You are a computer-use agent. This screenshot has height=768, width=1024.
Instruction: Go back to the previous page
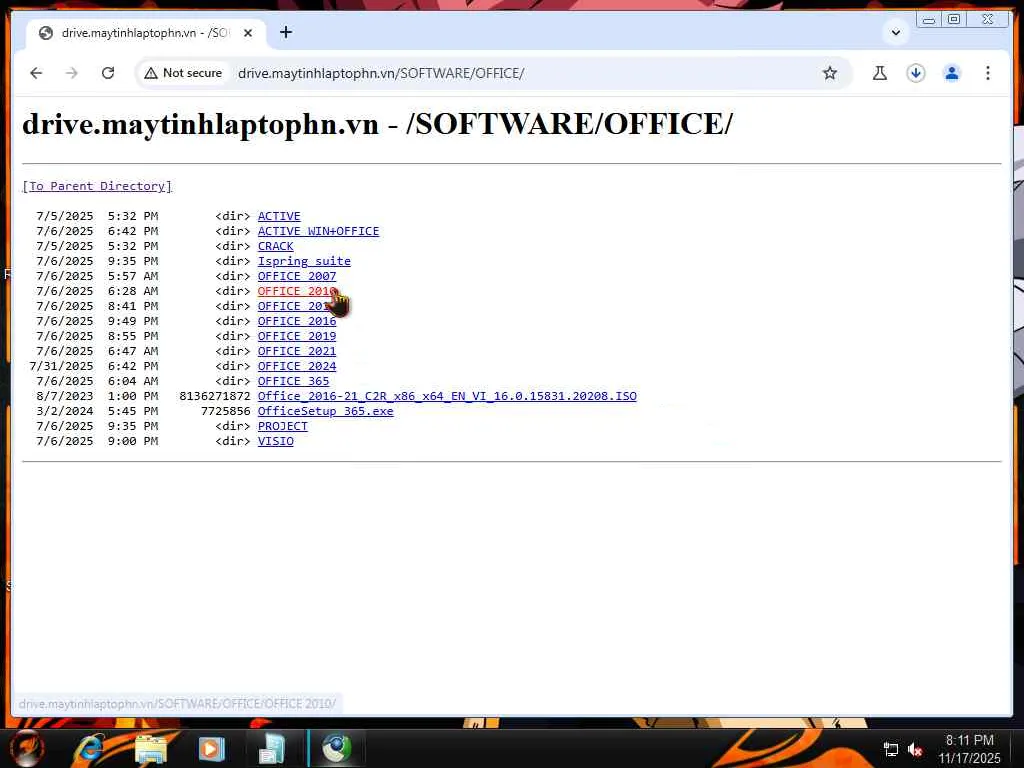pyautogui.click(x=36, y=73)
